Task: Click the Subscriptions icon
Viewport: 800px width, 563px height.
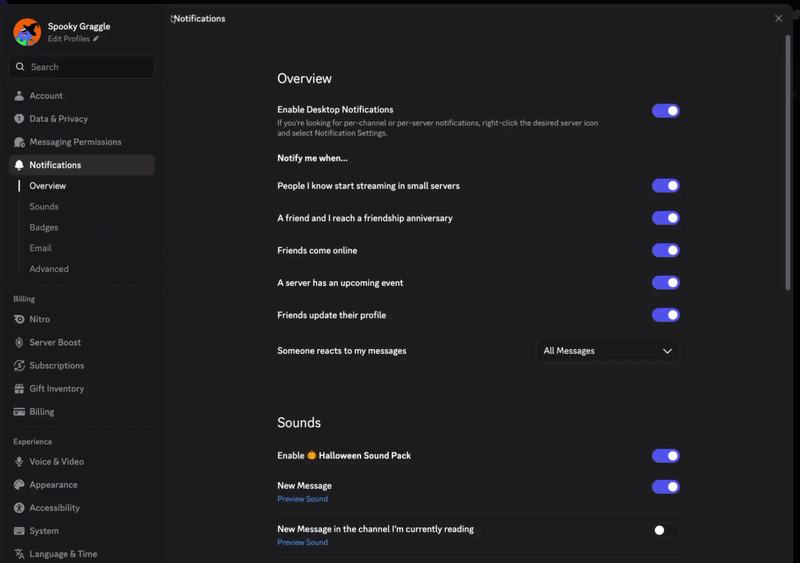Action: 19,365
